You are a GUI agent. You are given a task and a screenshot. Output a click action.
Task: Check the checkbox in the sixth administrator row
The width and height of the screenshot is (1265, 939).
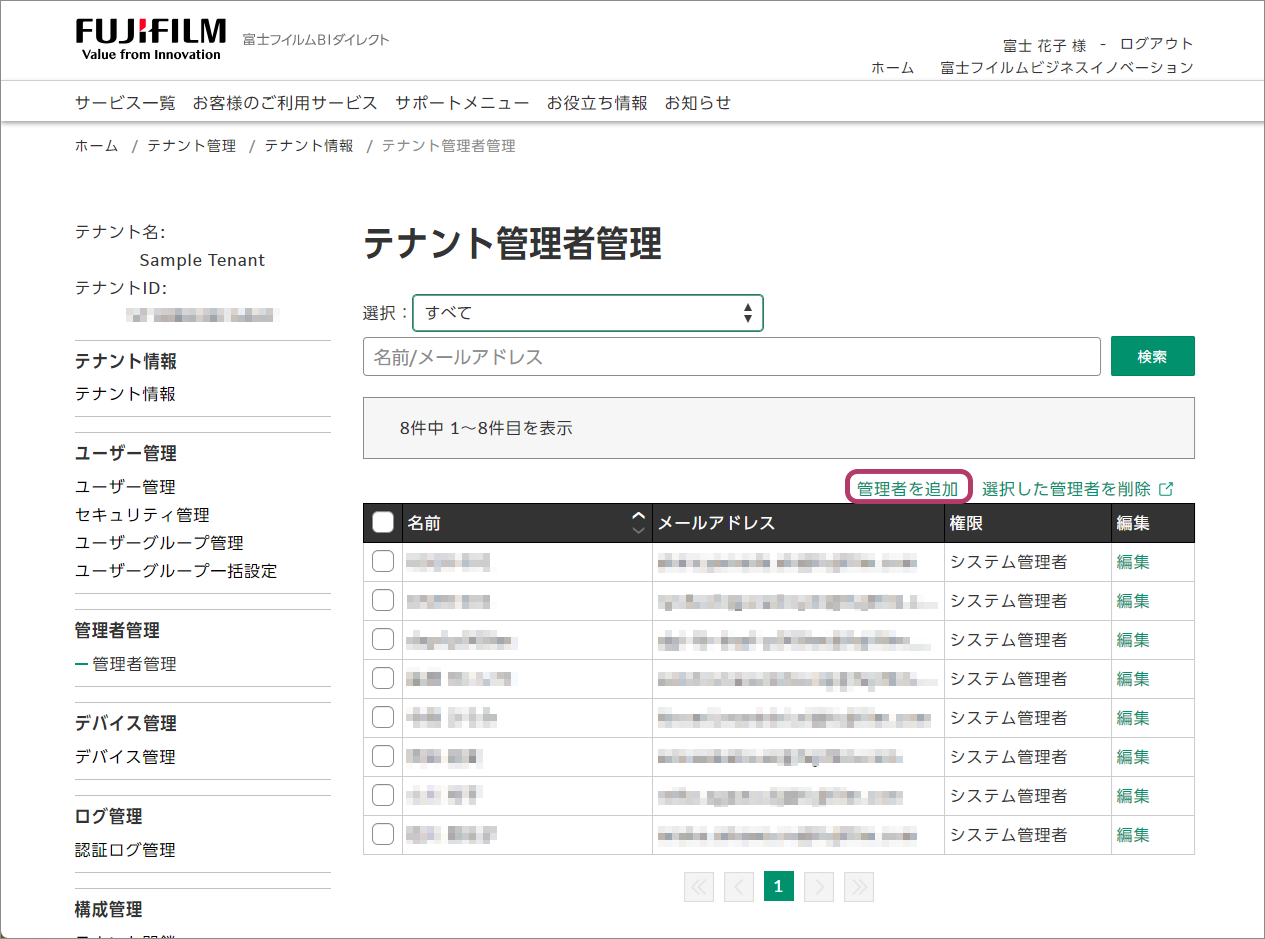[383, 756]
